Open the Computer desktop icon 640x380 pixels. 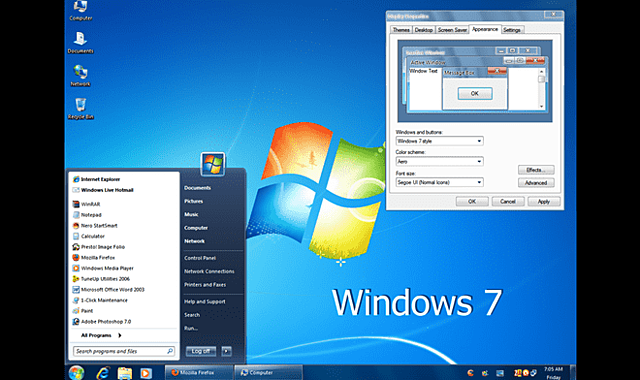[x=80, y=11]
